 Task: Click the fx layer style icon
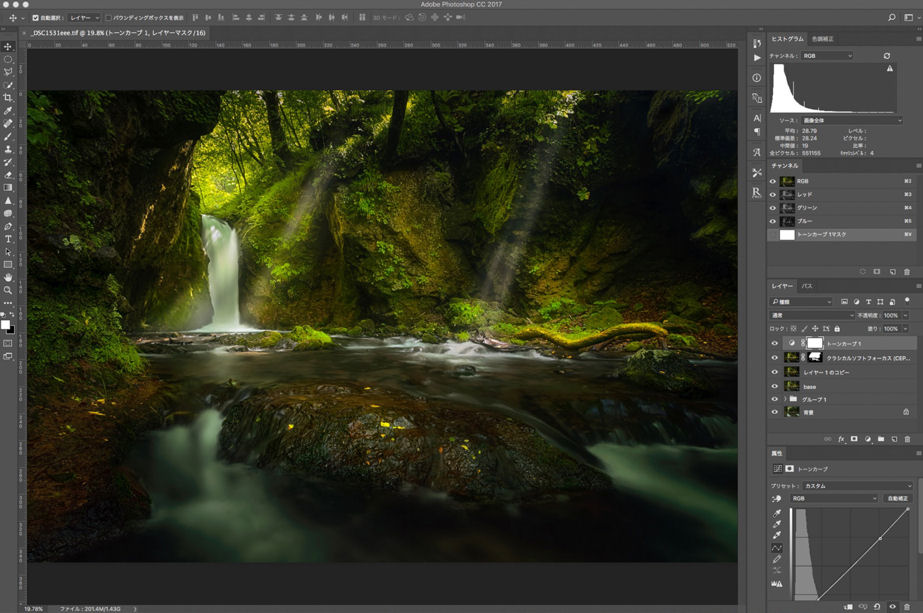tap(840, 439)
